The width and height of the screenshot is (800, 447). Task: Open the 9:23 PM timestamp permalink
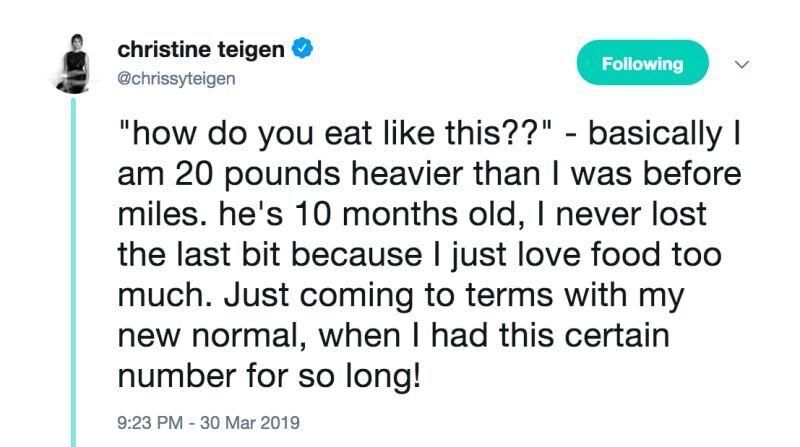(x=150, y=423)
